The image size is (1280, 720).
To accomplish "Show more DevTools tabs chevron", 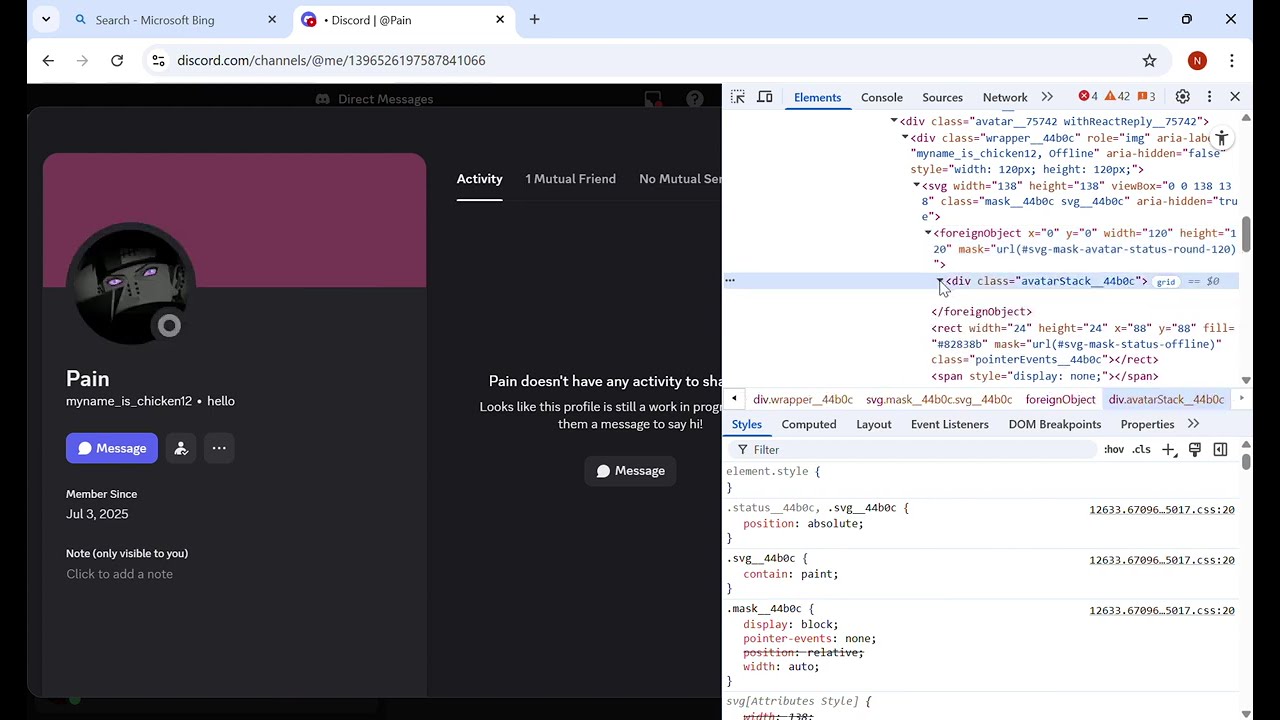I will (1047, 97).
